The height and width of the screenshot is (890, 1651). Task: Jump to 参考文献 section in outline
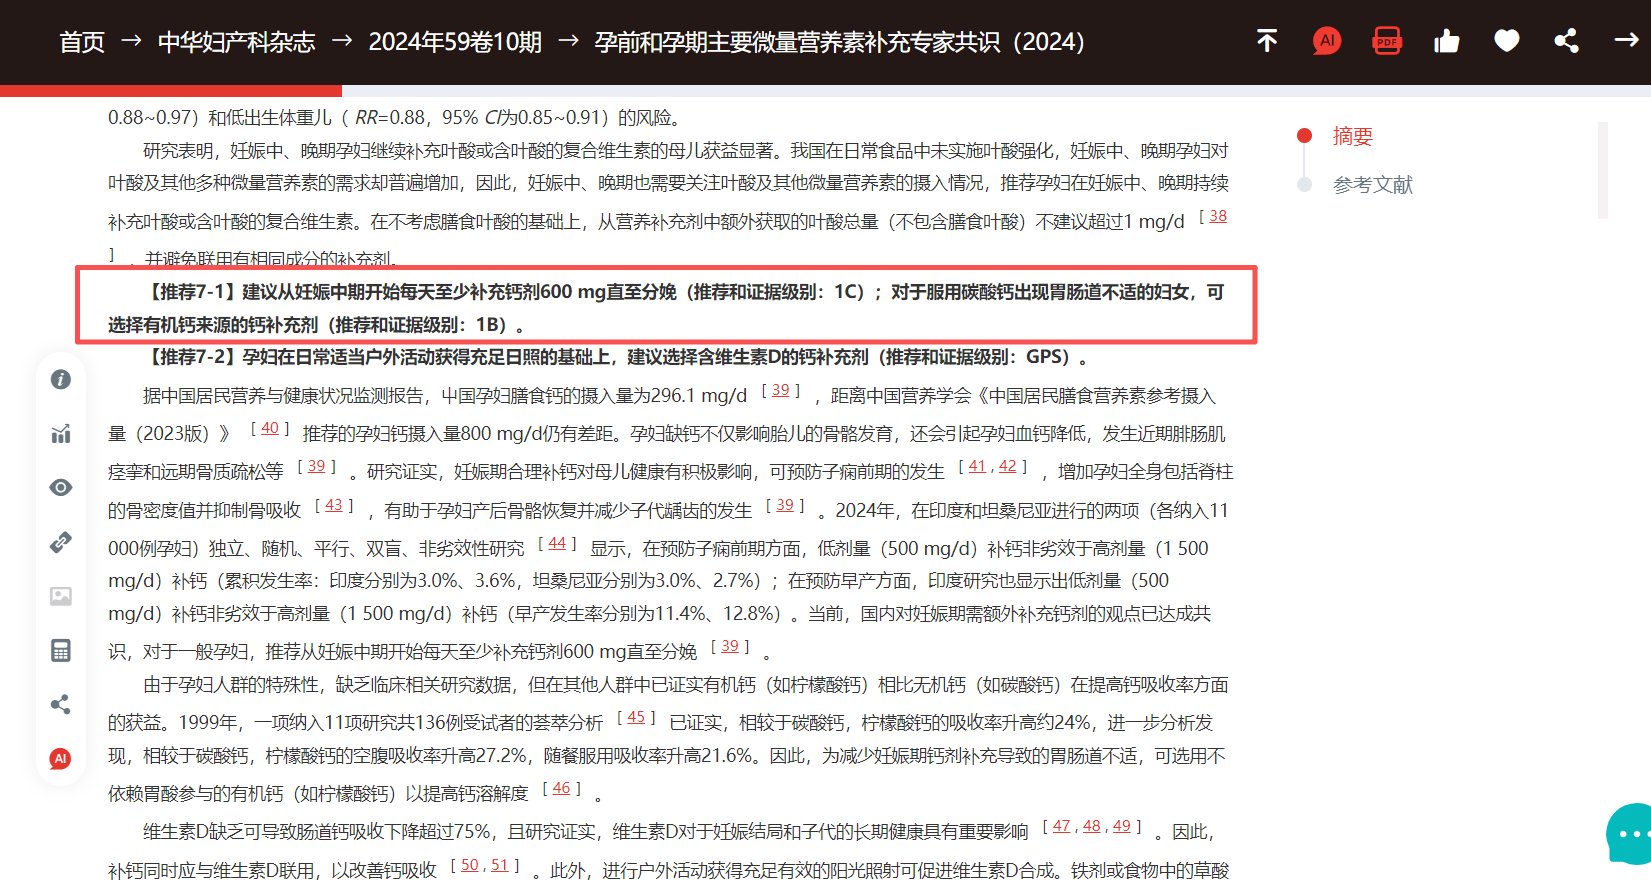[1372, 185]
